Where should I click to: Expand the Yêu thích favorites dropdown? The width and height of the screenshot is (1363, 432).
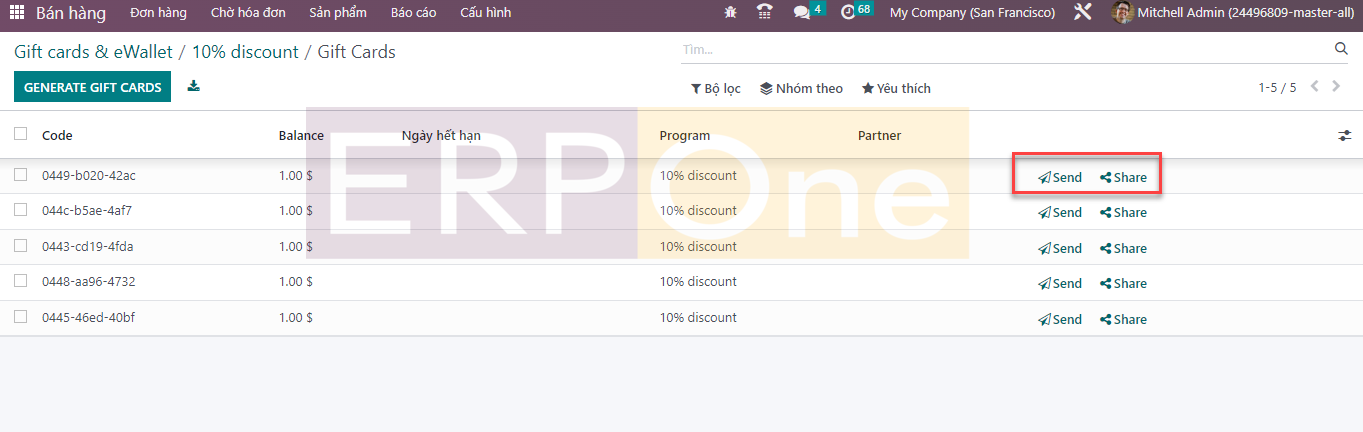tap(896, 89)
